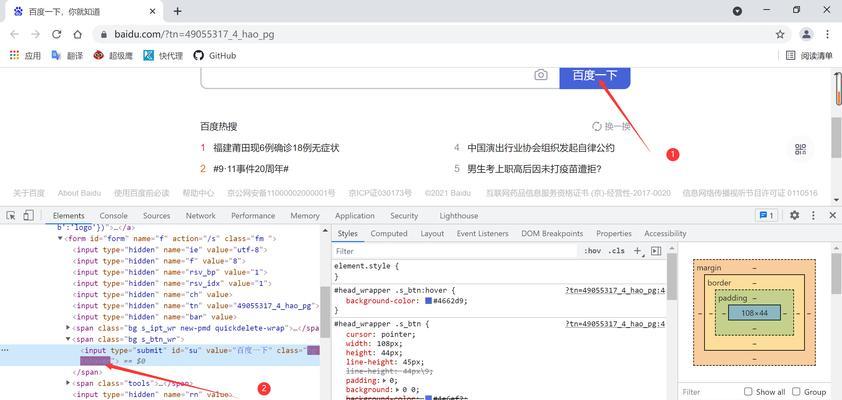
Task: Switch to the Network tab
Action: (200, 215)
